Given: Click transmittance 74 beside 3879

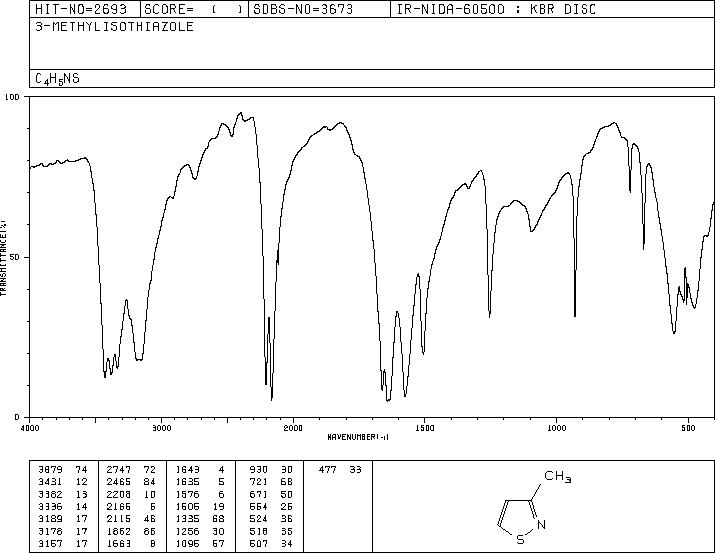Looking at the screenshot, I should coord(81,470).
